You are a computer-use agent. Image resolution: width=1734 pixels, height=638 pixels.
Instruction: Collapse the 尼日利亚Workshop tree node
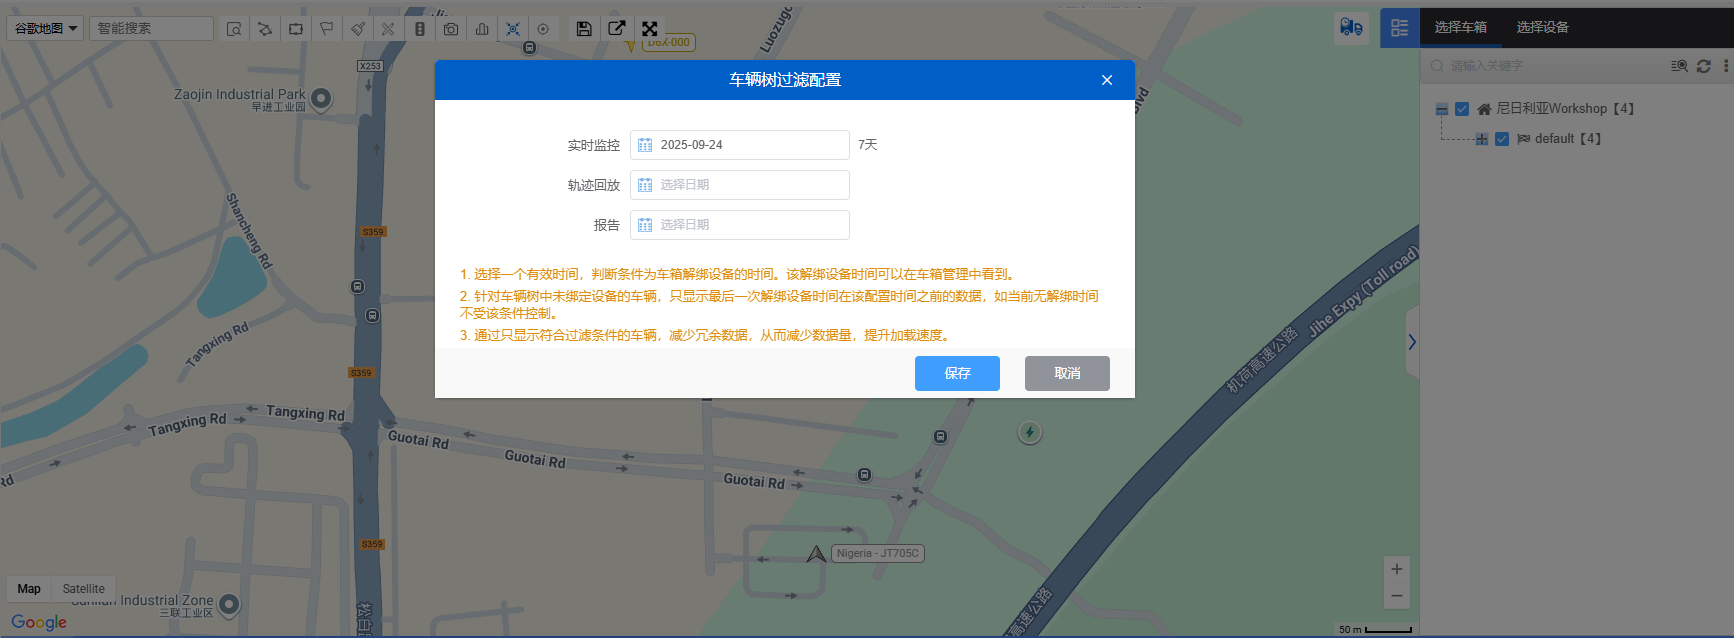tap(1442, 109)
